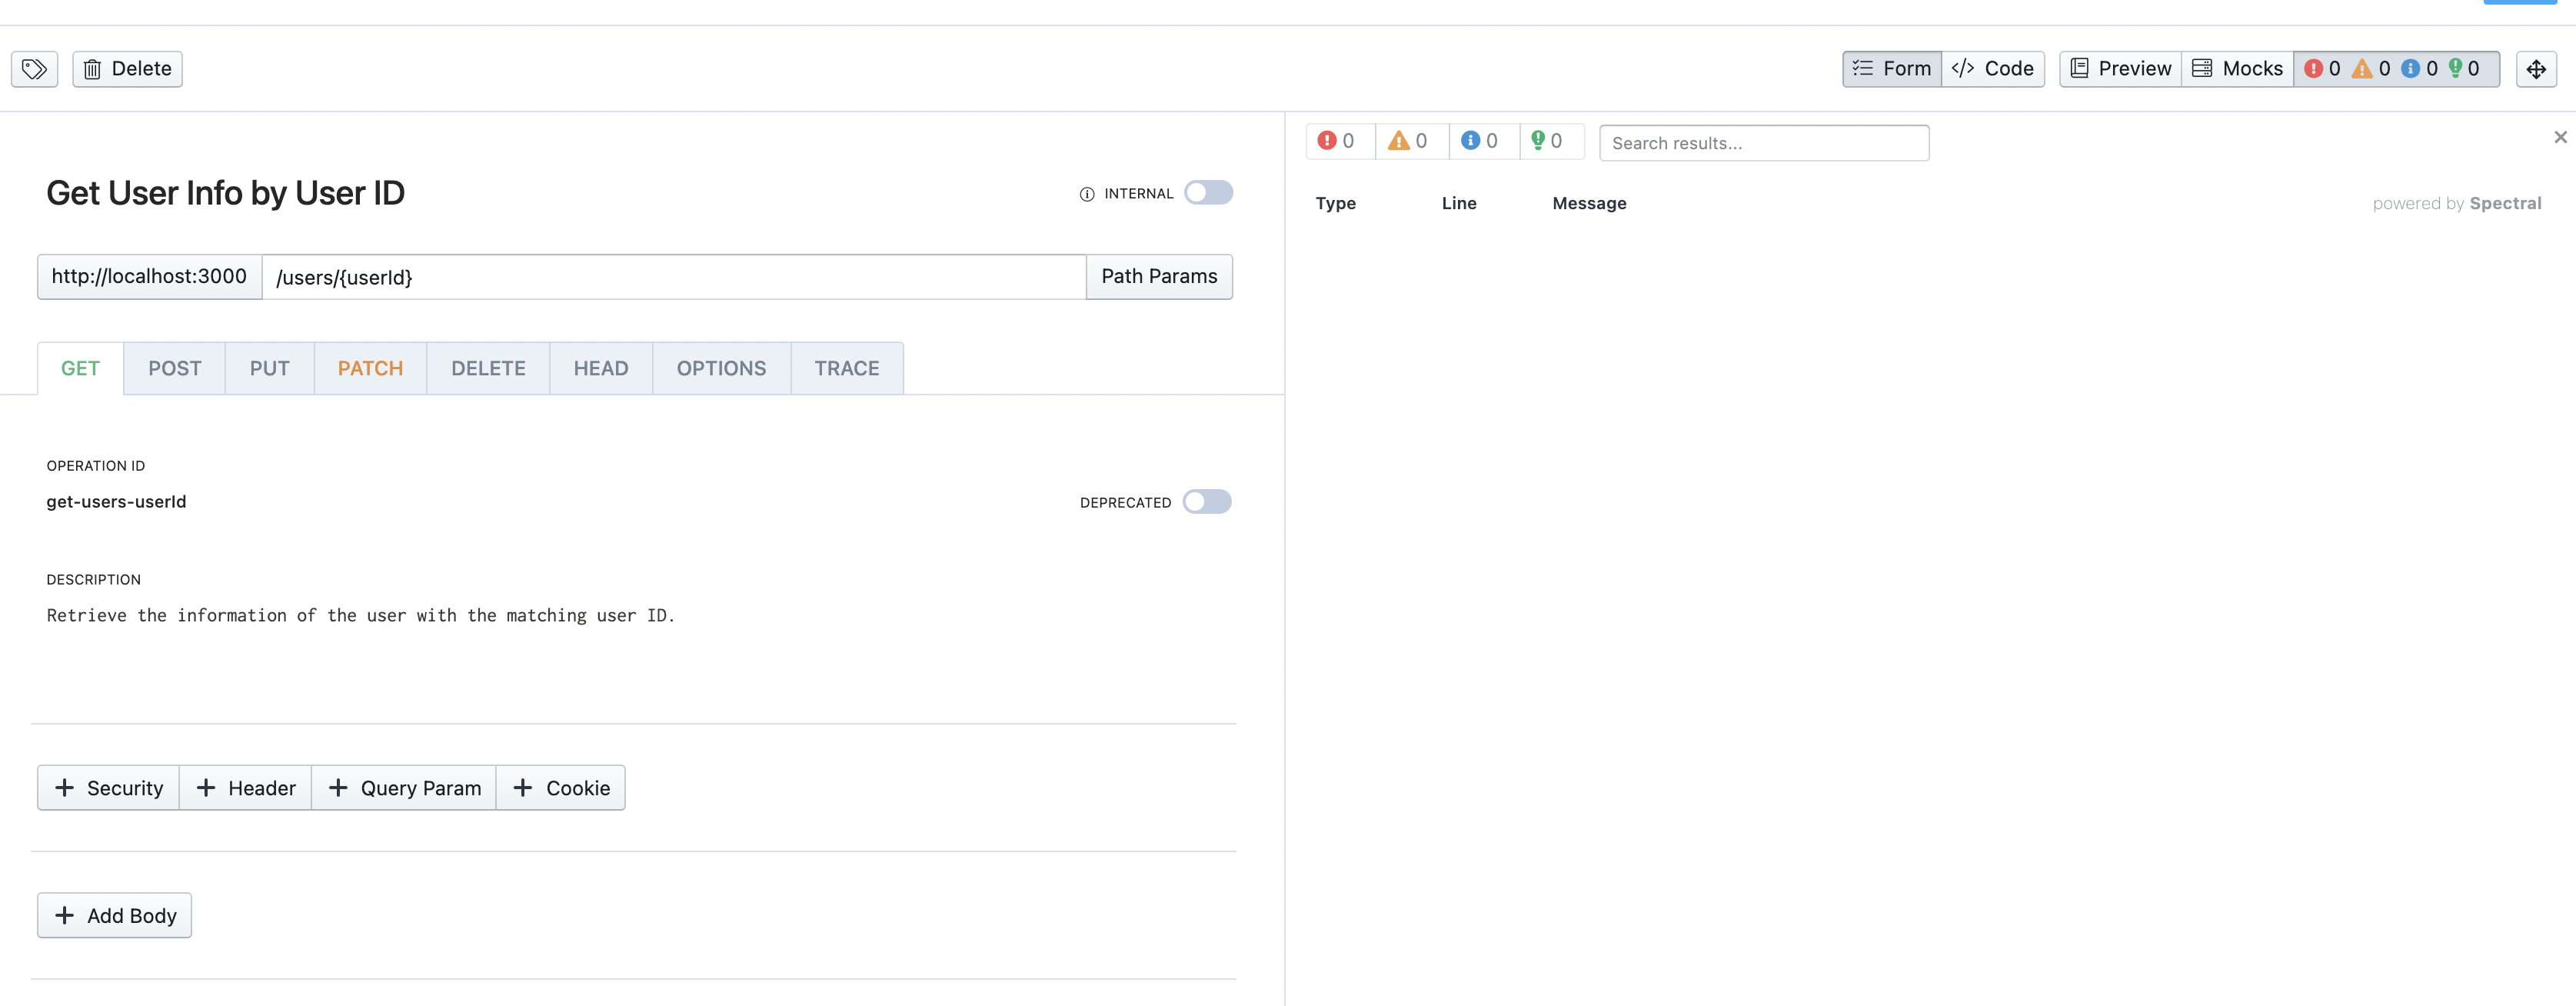Close the validation results panel

tap(2560, 136)
